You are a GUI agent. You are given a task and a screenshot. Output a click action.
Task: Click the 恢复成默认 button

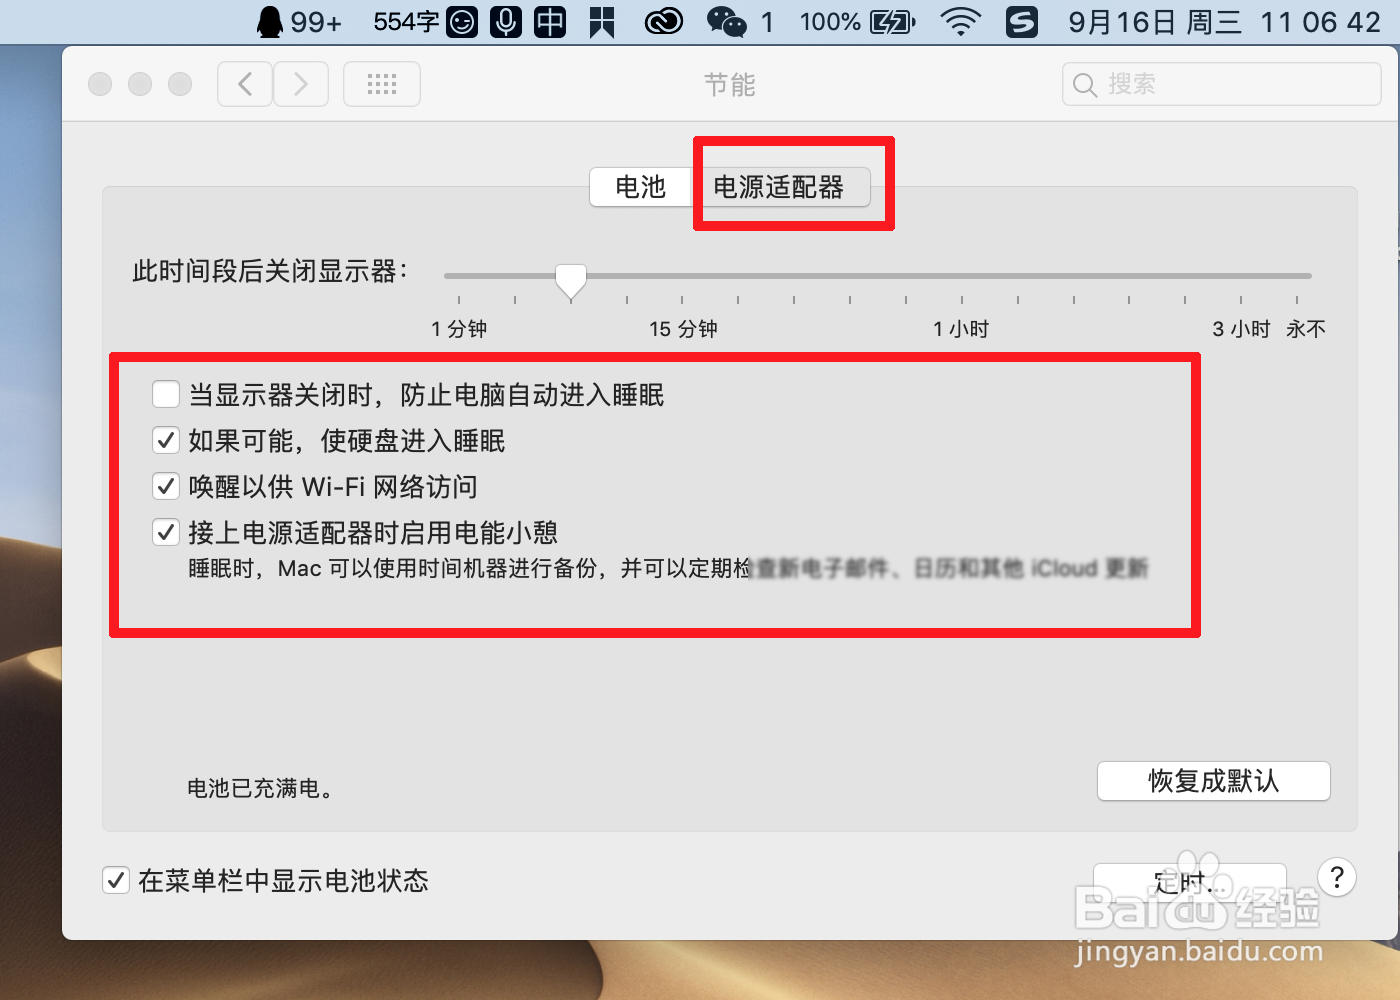point(1213,781)
